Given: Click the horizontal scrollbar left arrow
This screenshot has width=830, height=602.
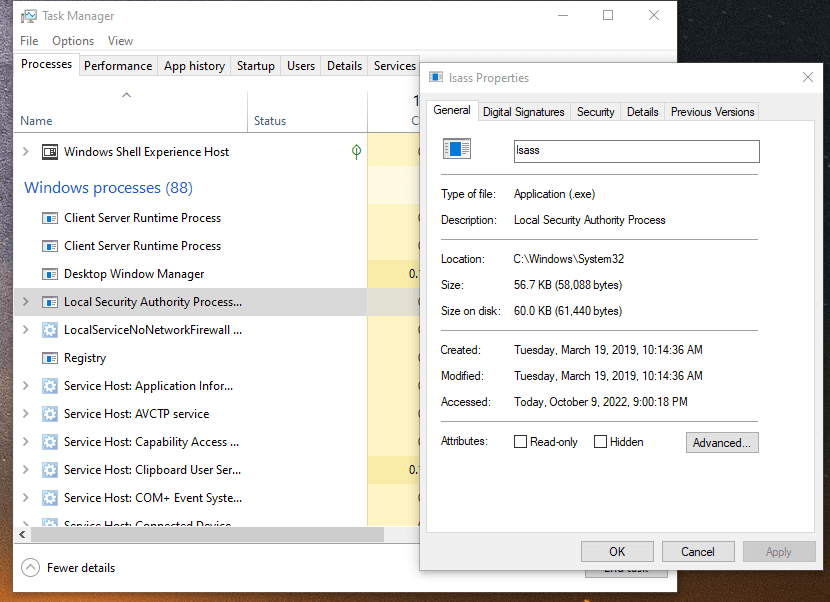Looking at the screenshot, I should point(22,535).
